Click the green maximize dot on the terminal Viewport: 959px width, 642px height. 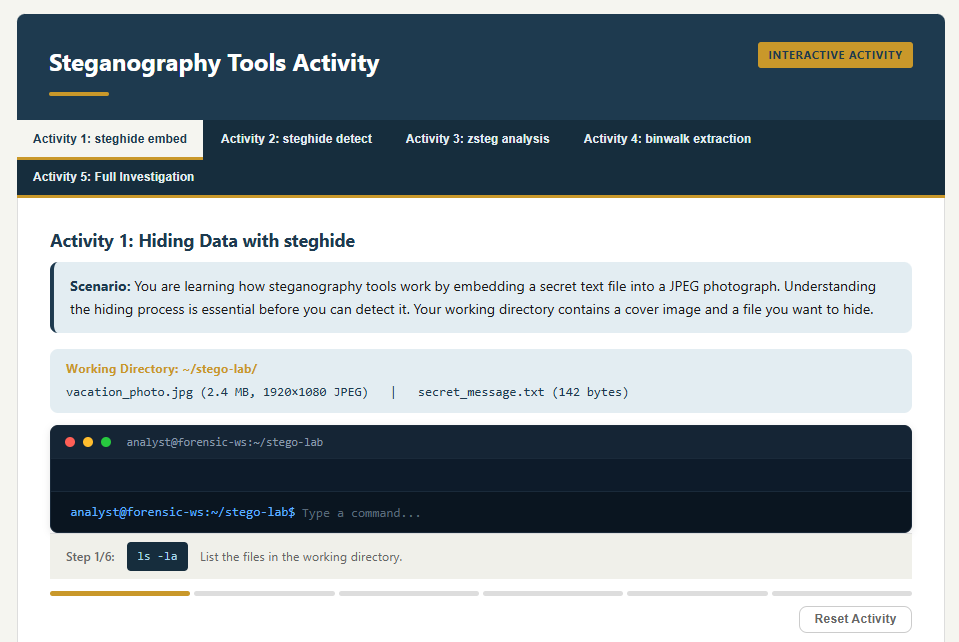tap(105, 441)
